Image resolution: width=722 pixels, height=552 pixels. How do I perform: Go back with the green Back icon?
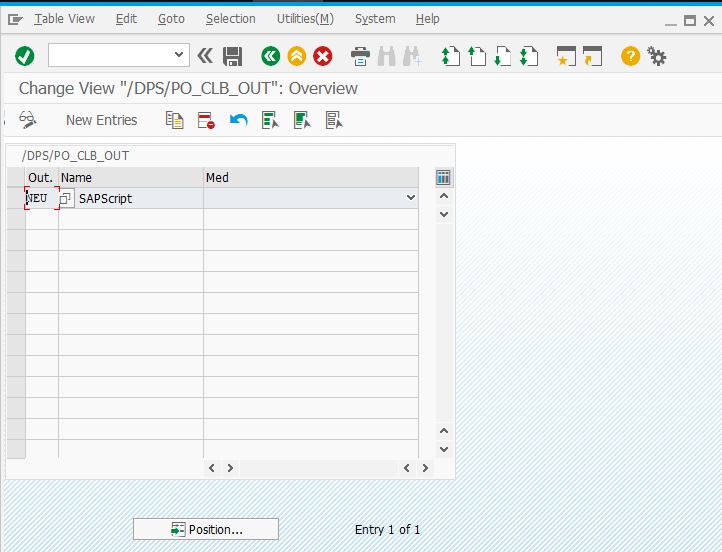pos(271,56)
